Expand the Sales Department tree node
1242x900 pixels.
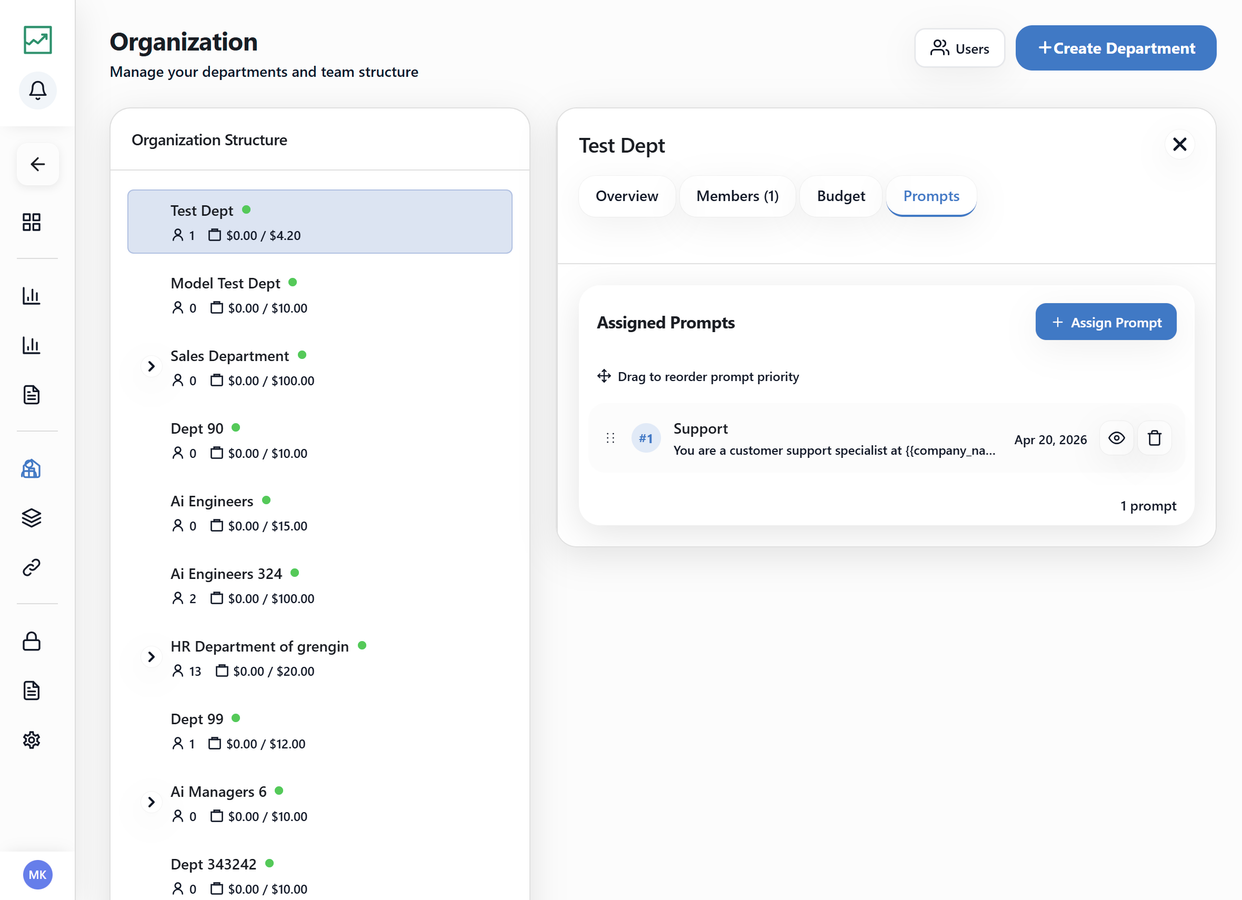(x=151, y=367)
